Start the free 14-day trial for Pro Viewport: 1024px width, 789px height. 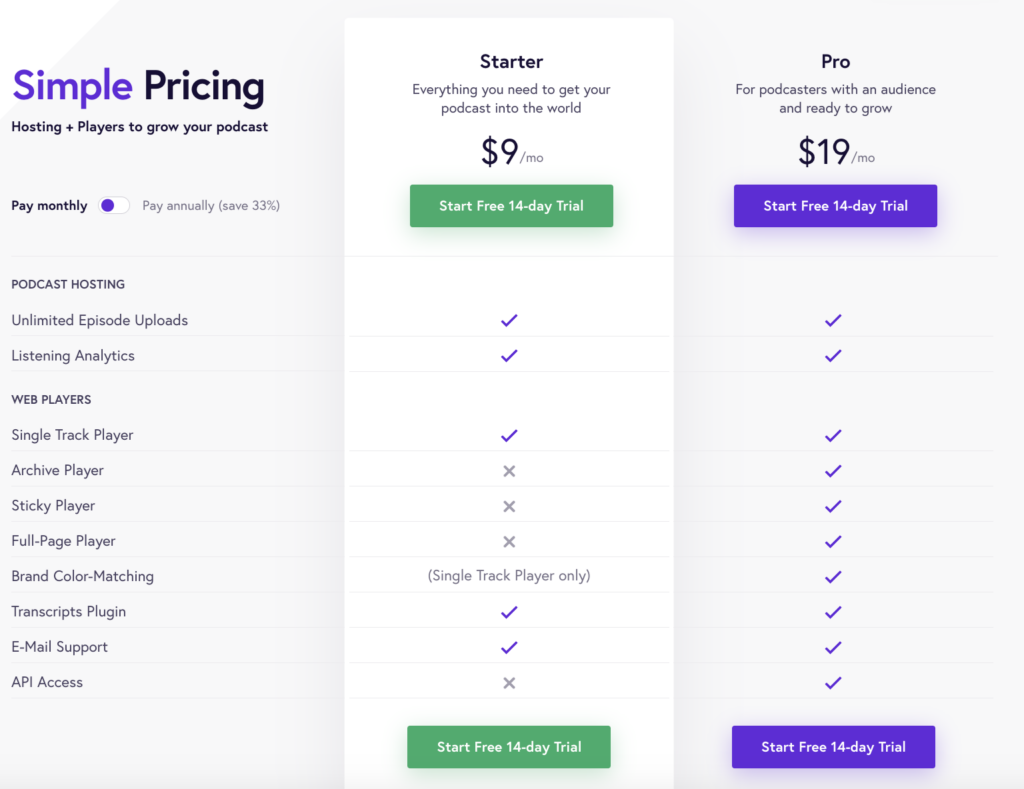tap(835, 205)
